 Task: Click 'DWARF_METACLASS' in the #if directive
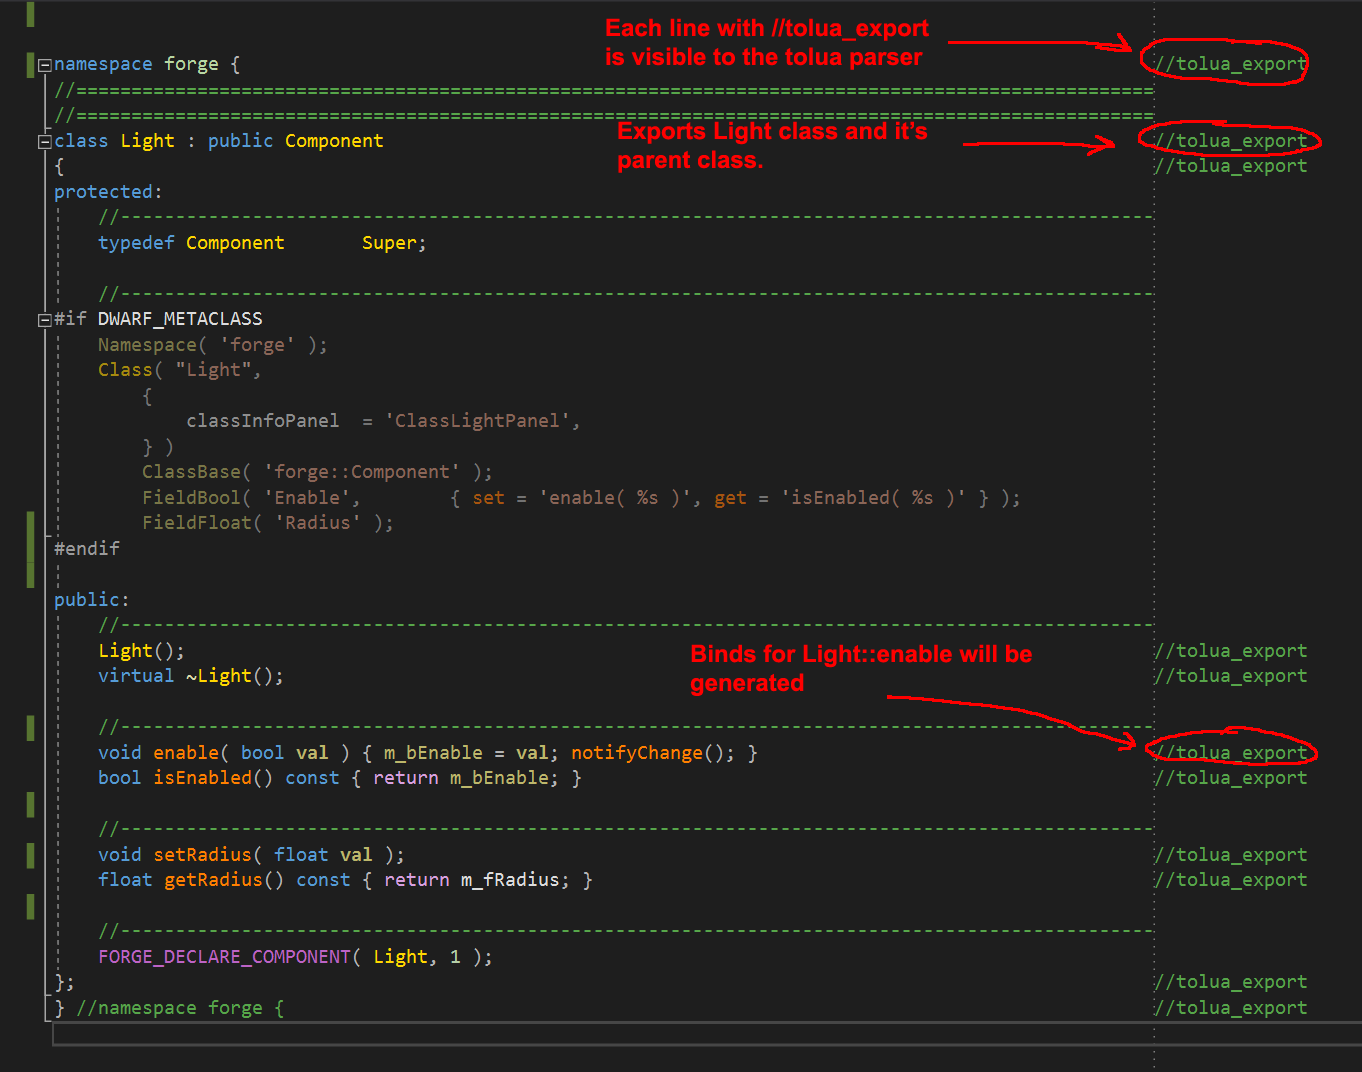tap(180, 319)
